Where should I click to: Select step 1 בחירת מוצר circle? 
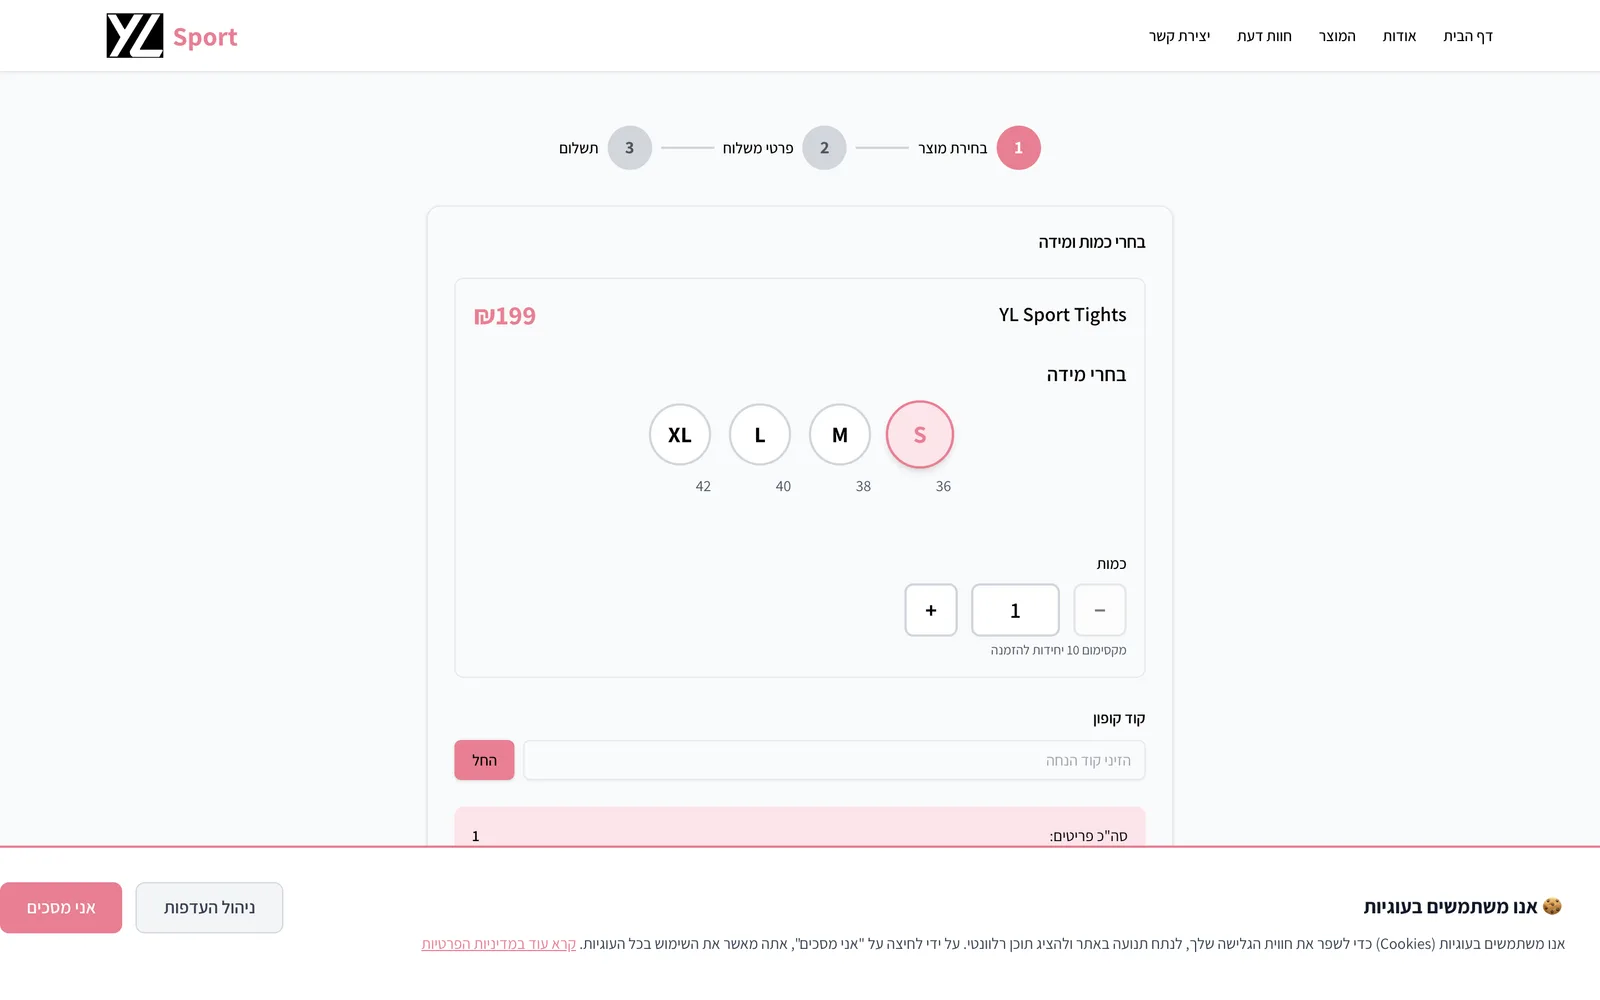click(x=1018, y=148)
